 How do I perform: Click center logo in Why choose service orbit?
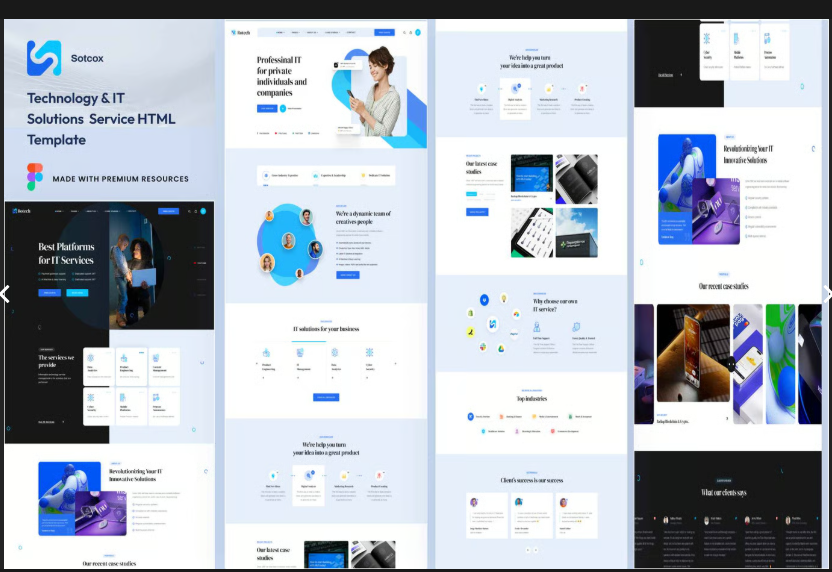pos(492,324)
